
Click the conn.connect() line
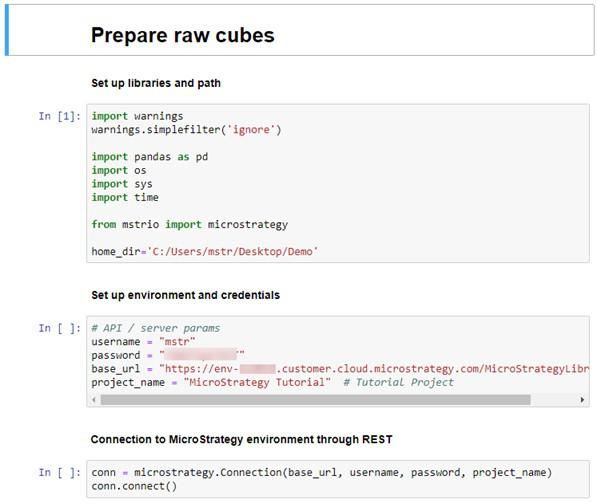[134, 486]
